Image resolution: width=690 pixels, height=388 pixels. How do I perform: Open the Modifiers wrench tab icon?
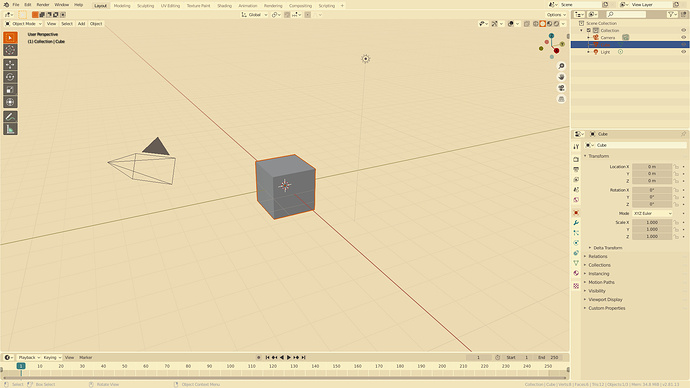[x=576, y=223]
